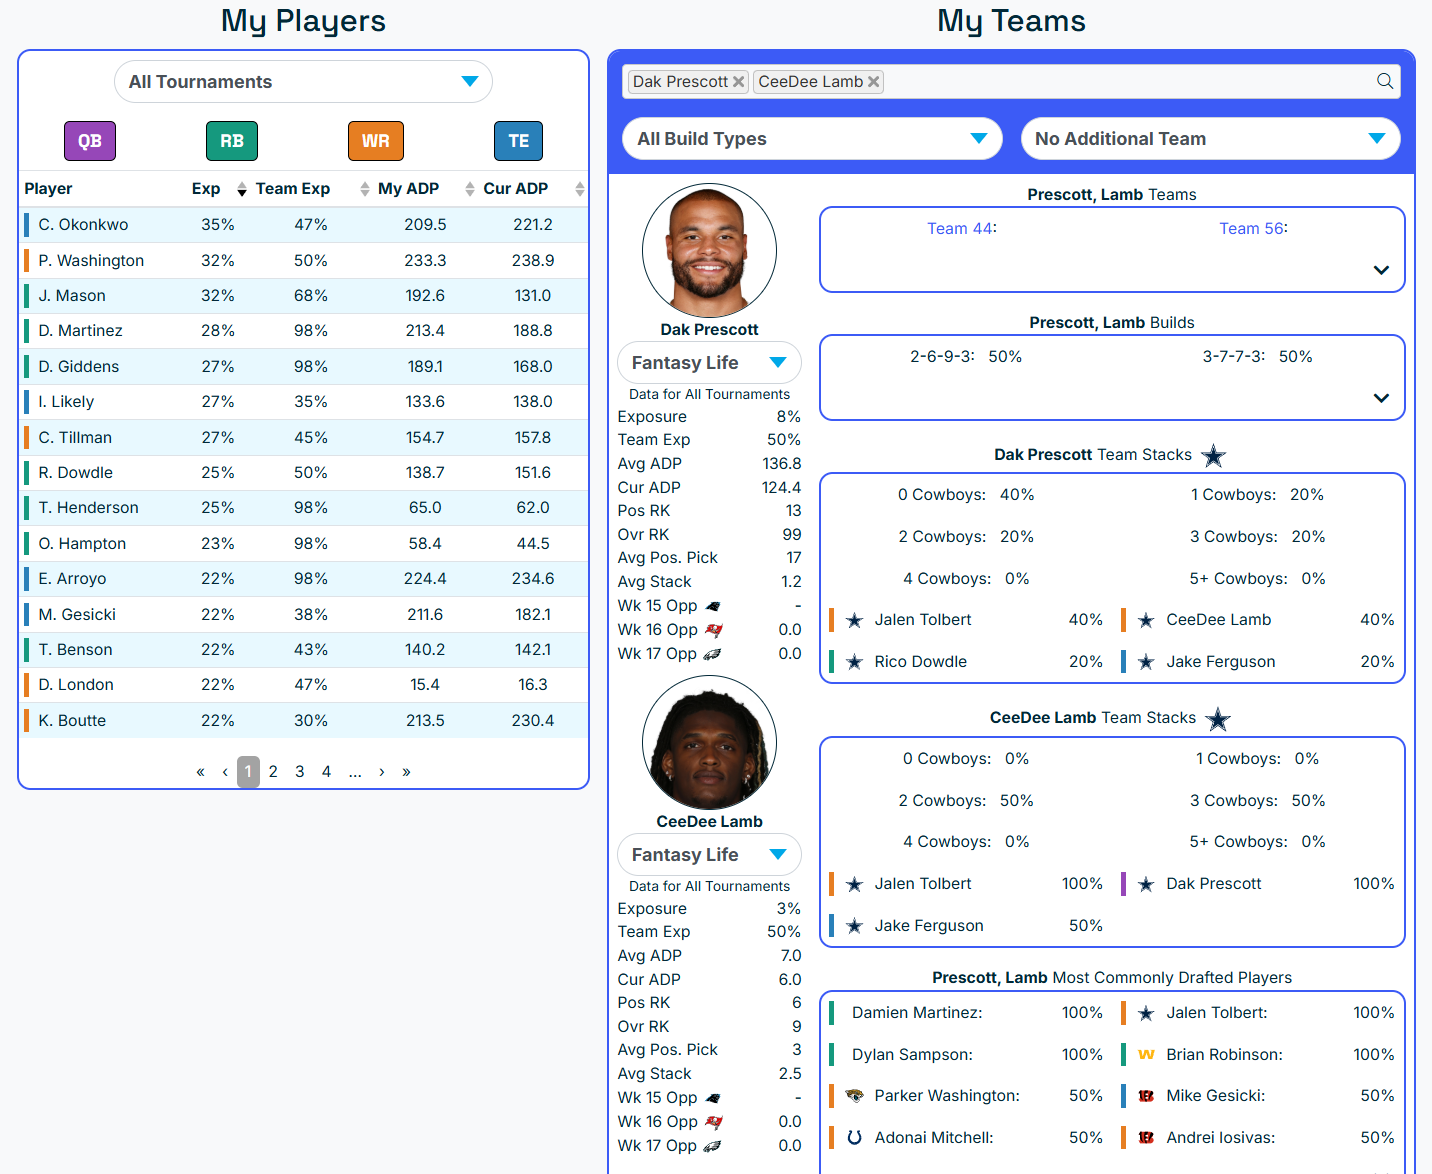
Task: Click Cowboys star beside Dak Prescott Team Stacks
Action: (1213, 456)
